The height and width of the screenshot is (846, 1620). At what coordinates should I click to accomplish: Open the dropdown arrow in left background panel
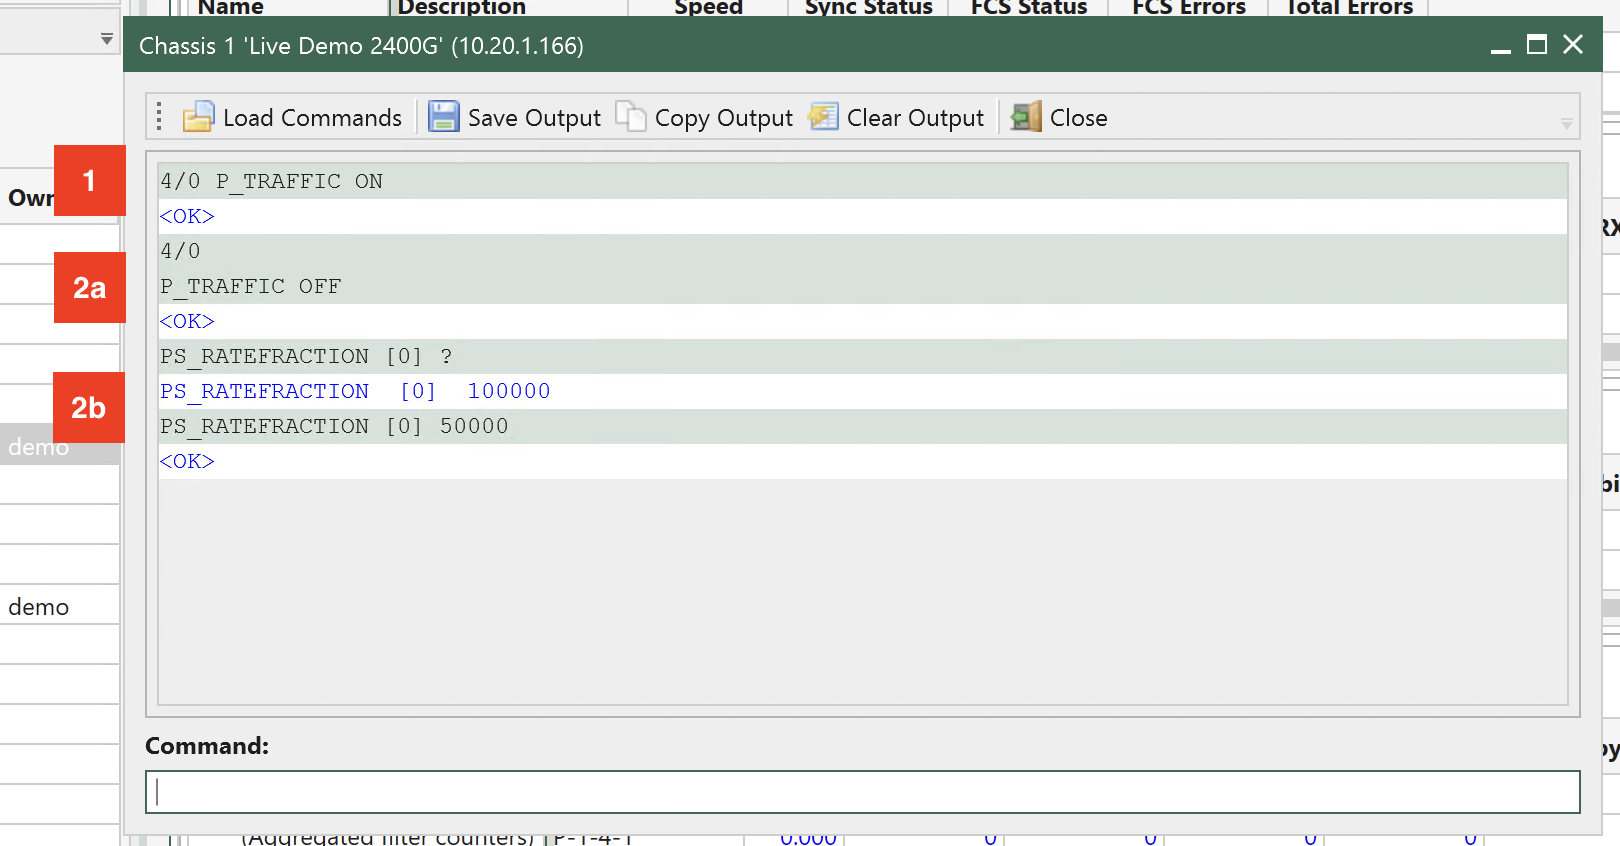coord(106,39)
